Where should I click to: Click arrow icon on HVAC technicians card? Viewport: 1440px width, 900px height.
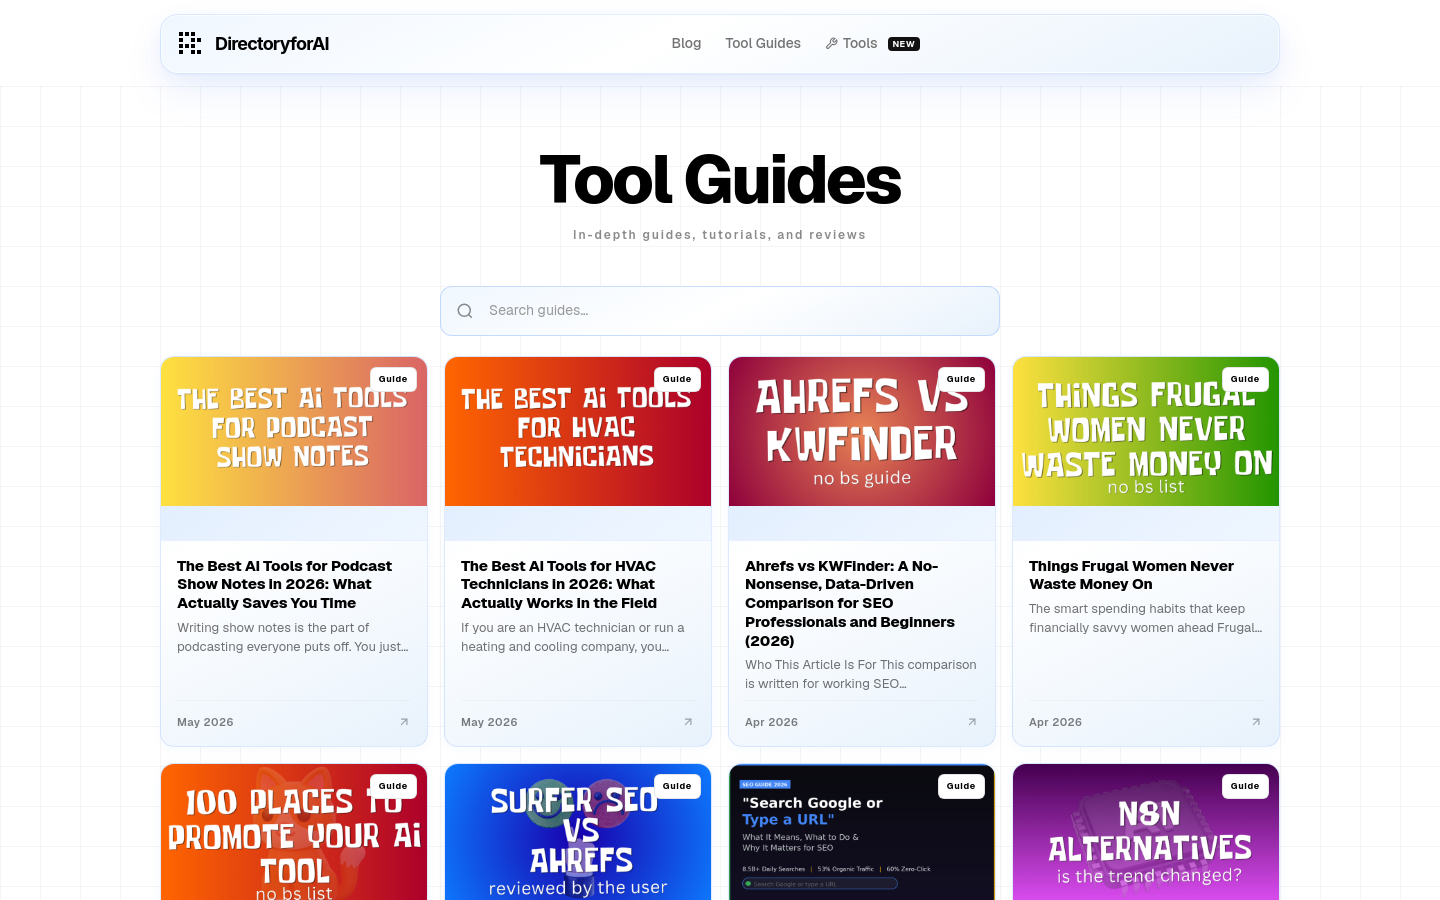(688, 722)
